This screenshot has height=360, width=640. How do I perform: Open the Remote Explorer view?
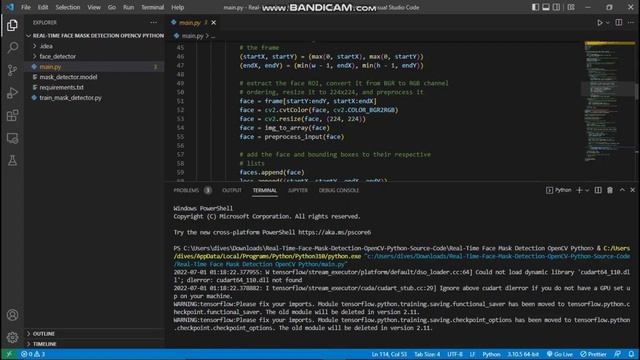pyautogui.click(x=12, y=138)
